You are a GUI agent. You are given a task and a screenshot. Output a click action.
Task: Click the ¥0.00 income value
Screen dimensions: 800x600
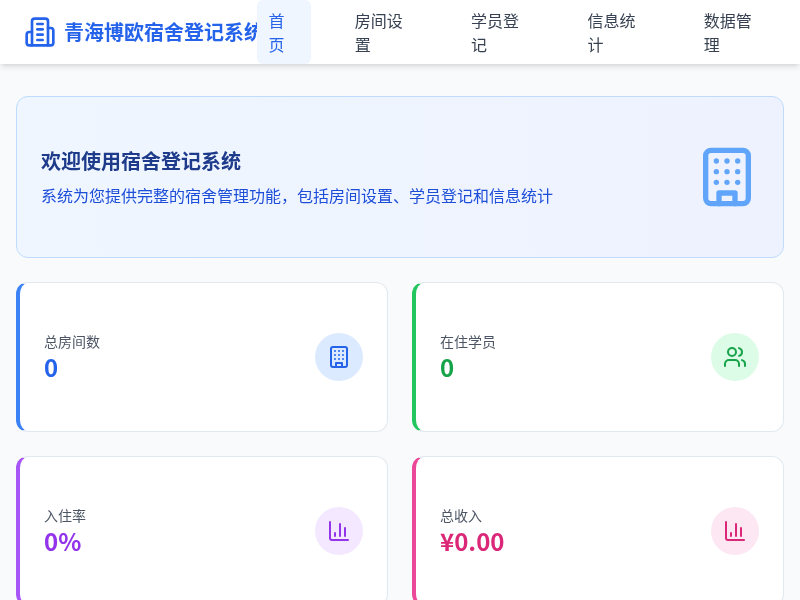pos(472,542)
